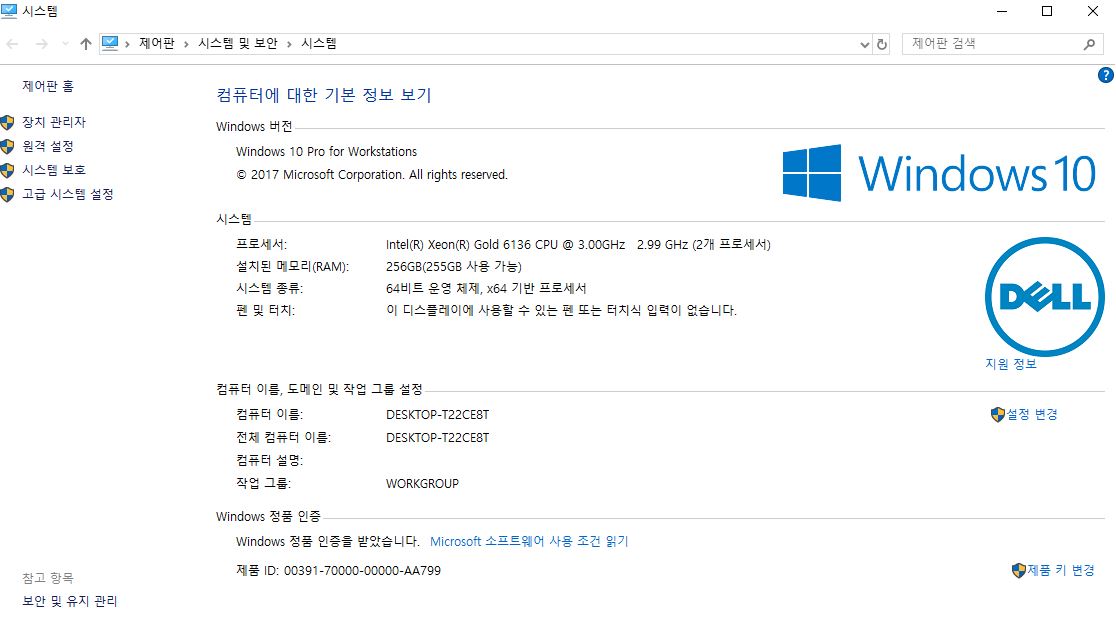Expand chevron after computer icon in address bar

coord(127,44)
